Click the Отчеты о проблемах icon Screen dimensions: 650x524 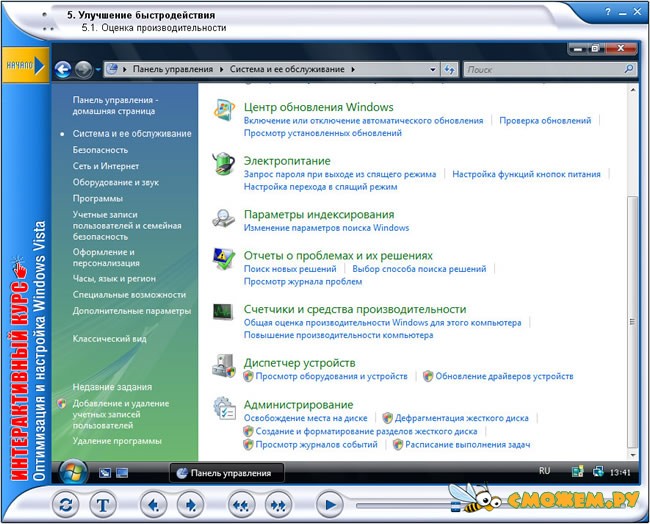224,259
